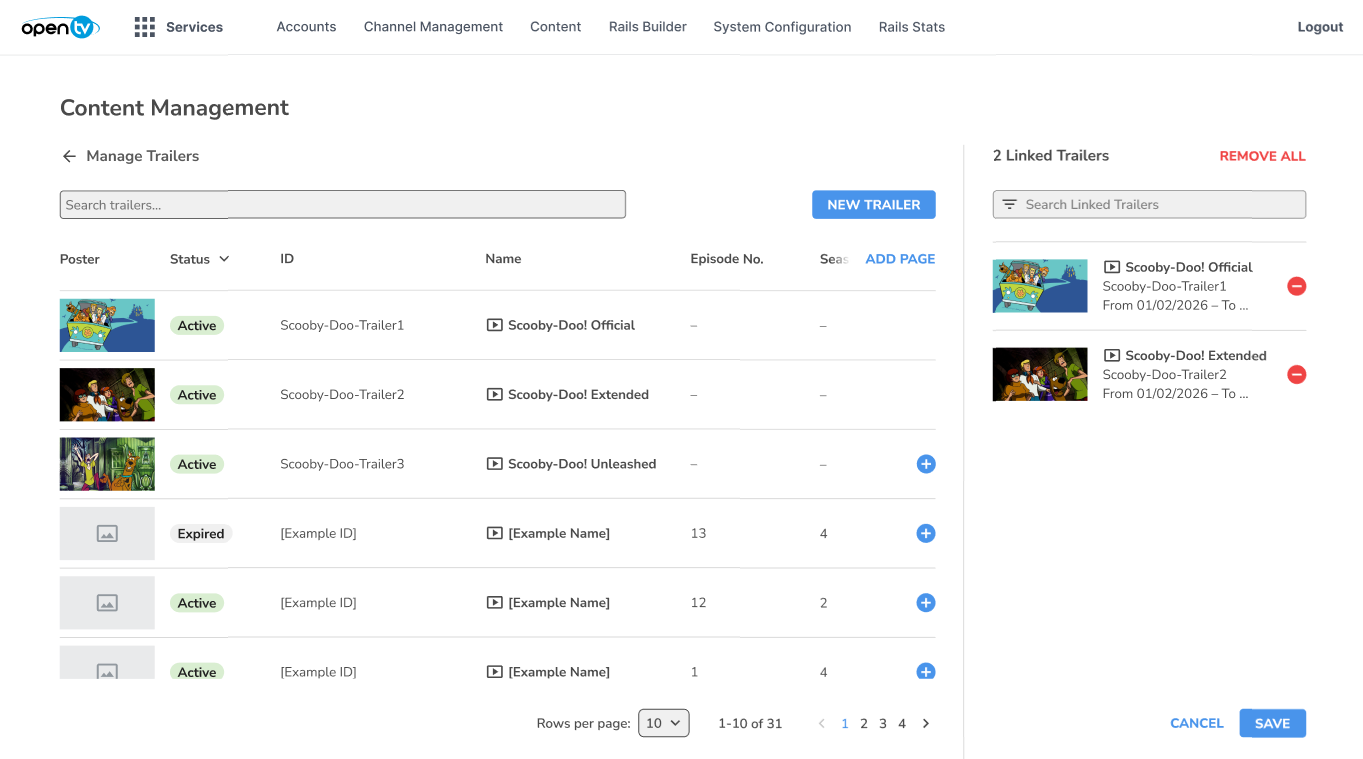Click REMOVE ALL linked trailers
Image resolution: width=1363 pixels, height=759 pixels.
pyautogui.click(x=1262, y=156)
